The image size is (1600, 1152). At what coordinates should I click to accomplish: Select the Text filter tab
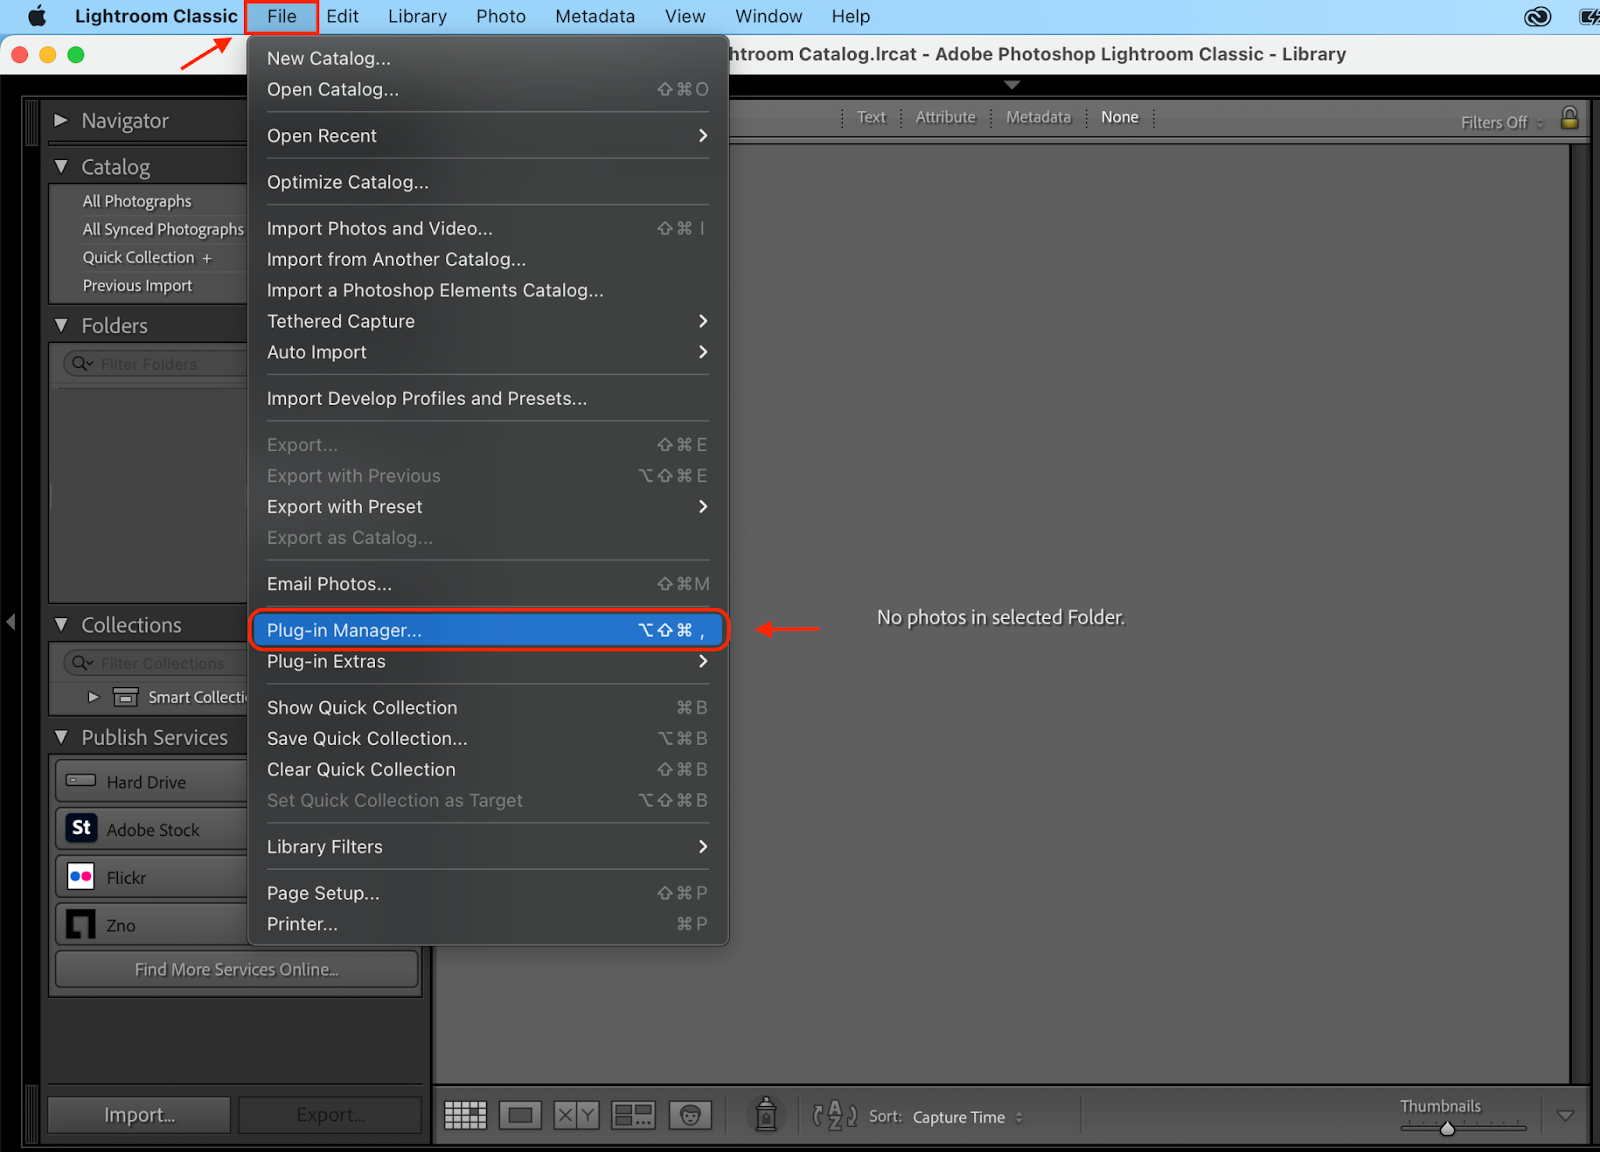pyautogui.click(x=871, y=117)
